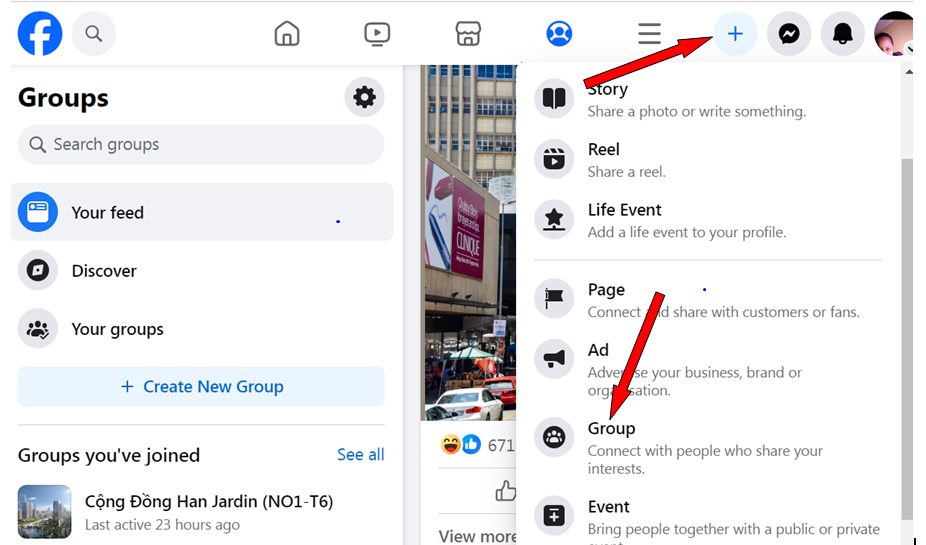Go to Home feed icon

click(x=287, y=34)
